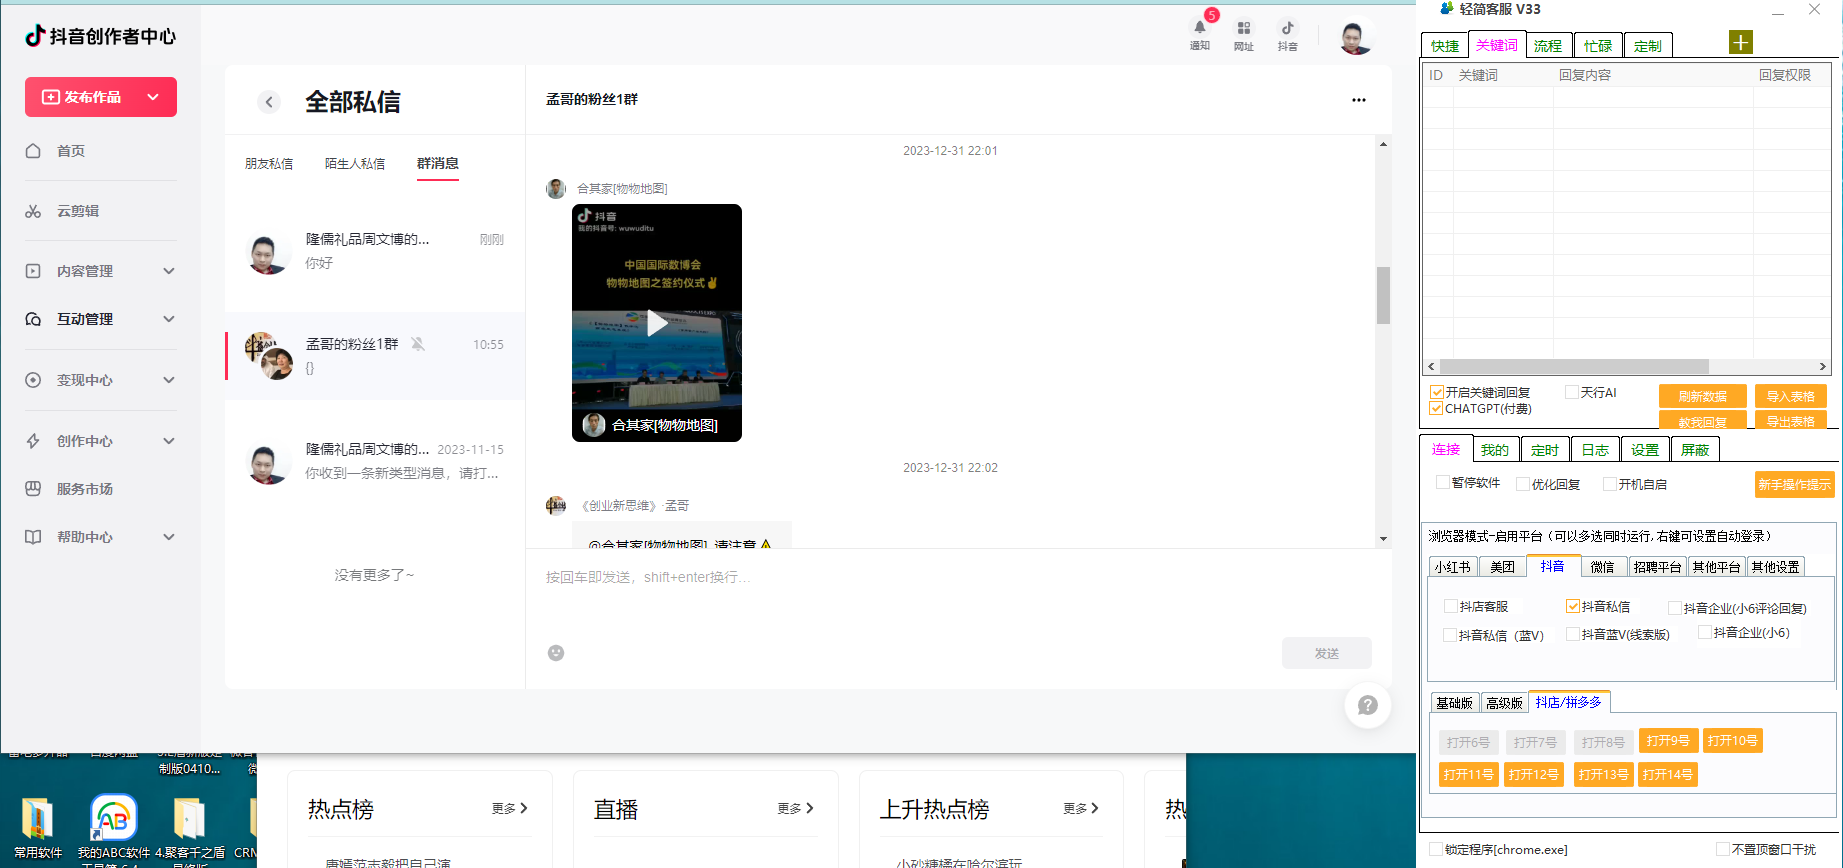Open 云剪辑 scissors icon in sidebar
The height and width of the screenshot is (868, 1843).
click(x=33, y=211)
